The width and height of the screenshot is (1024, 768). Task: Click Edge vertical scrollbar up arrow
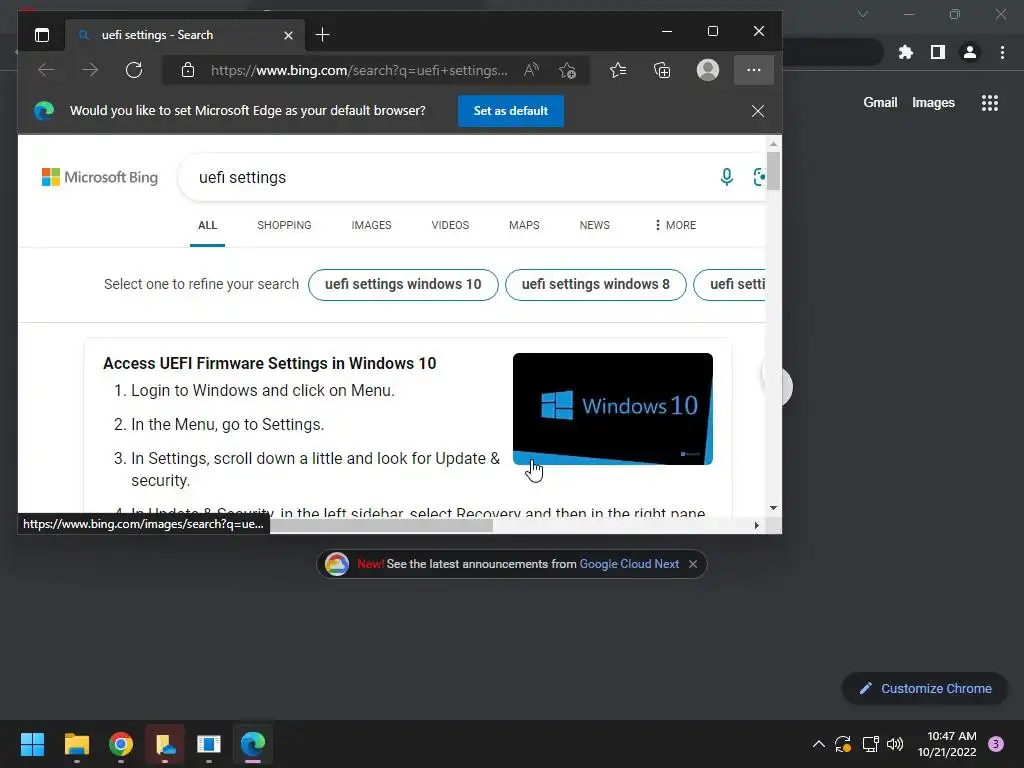pos(774,144)
